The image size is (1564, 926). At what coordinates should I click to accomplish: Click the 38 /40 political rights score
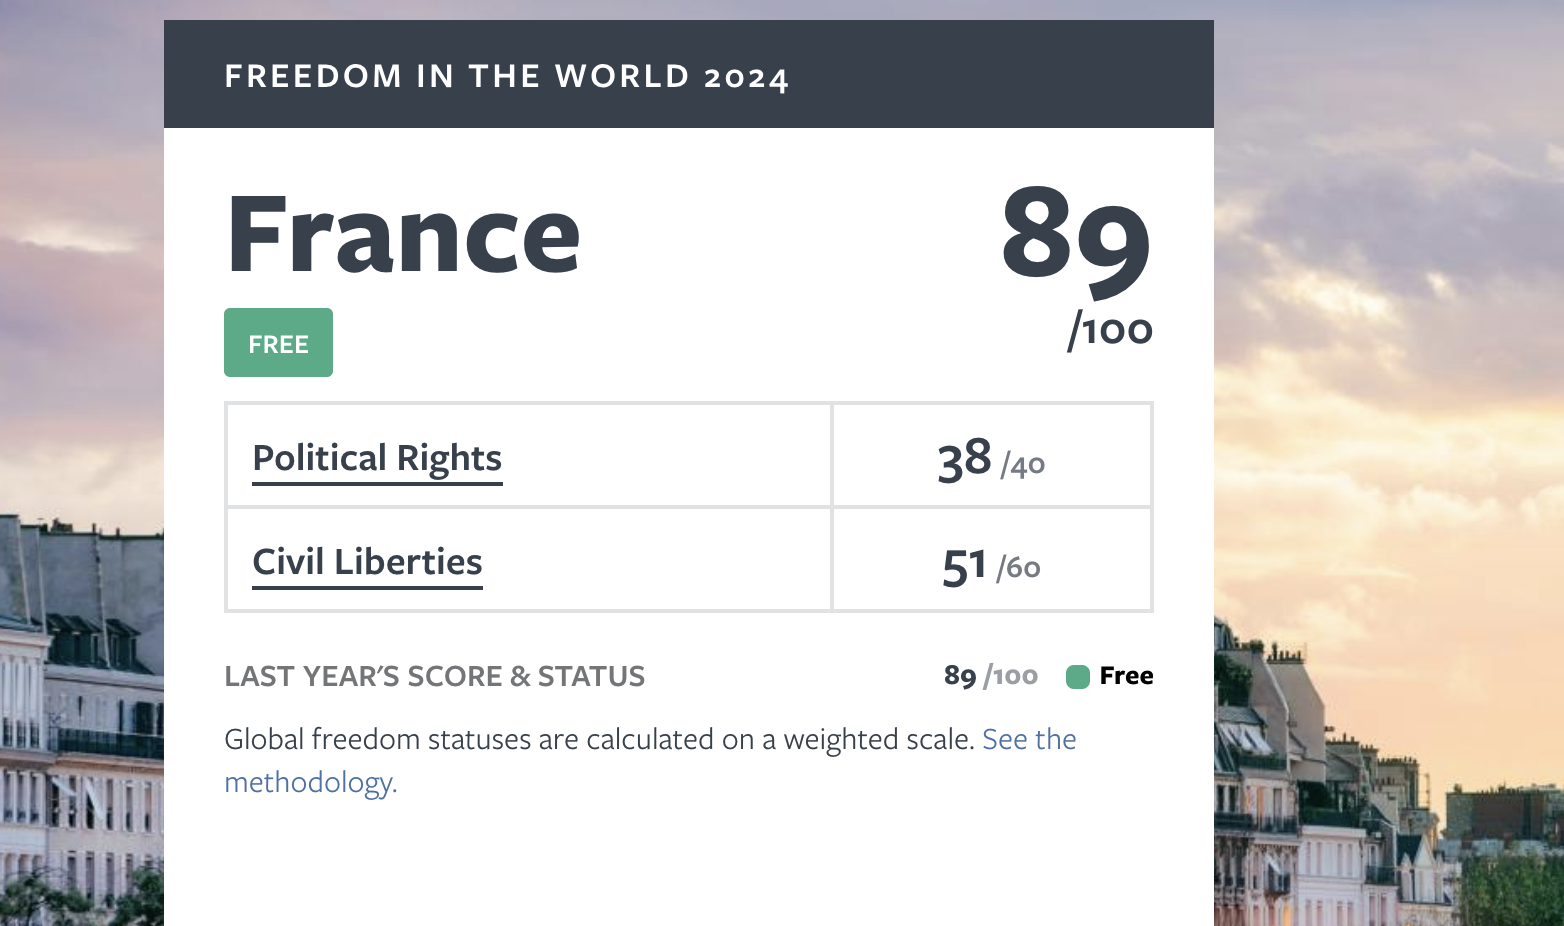tap(991, 461)
